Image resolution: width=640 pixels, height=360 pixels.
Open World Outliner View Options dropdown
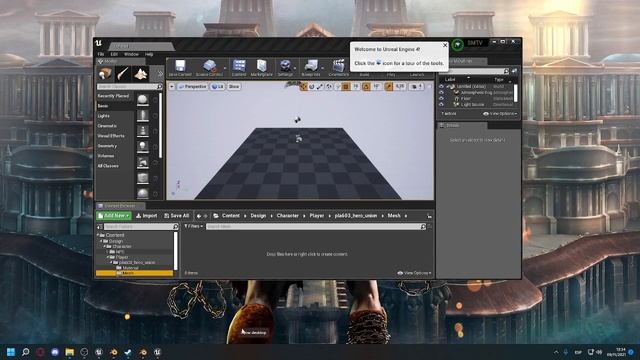[x=500, y=114]
